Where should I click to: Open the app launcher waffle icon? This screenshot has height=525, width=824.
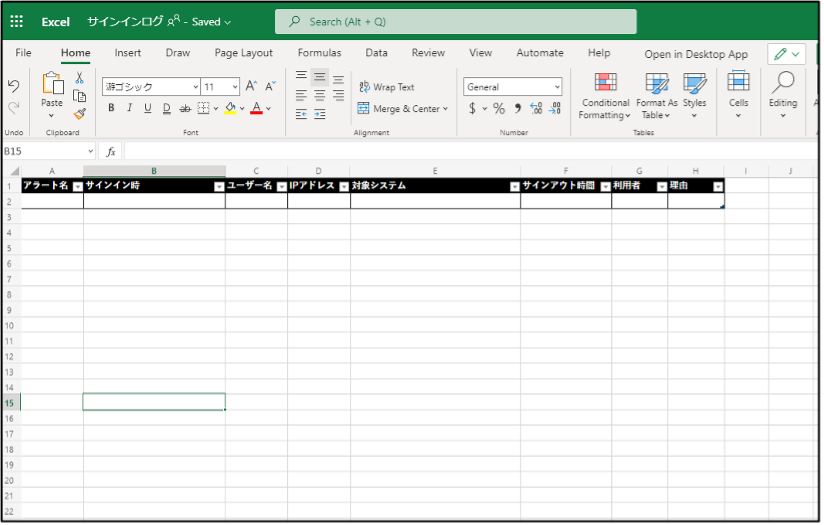[16, 21]
